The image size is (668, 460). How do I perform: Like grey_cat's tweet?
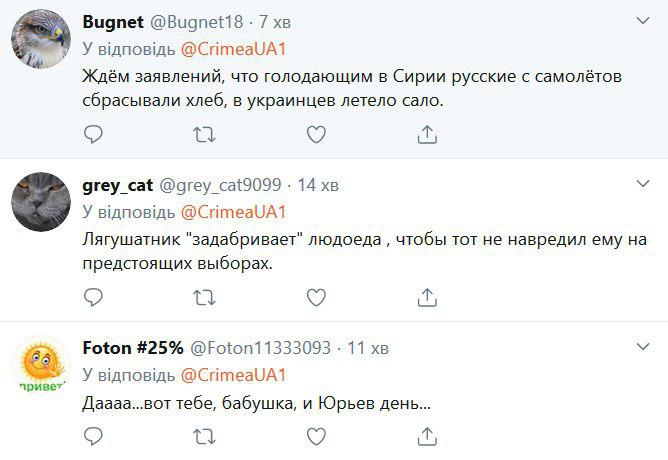pos(316,297)
